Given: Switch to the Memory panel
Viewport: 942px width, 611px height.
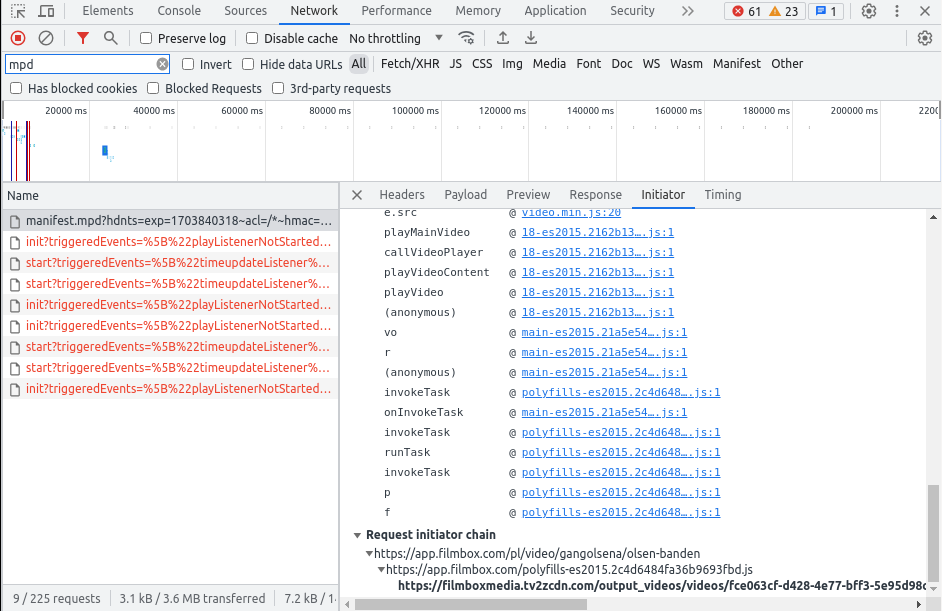Looking at the screenshot, I should (x=478, y=11).
